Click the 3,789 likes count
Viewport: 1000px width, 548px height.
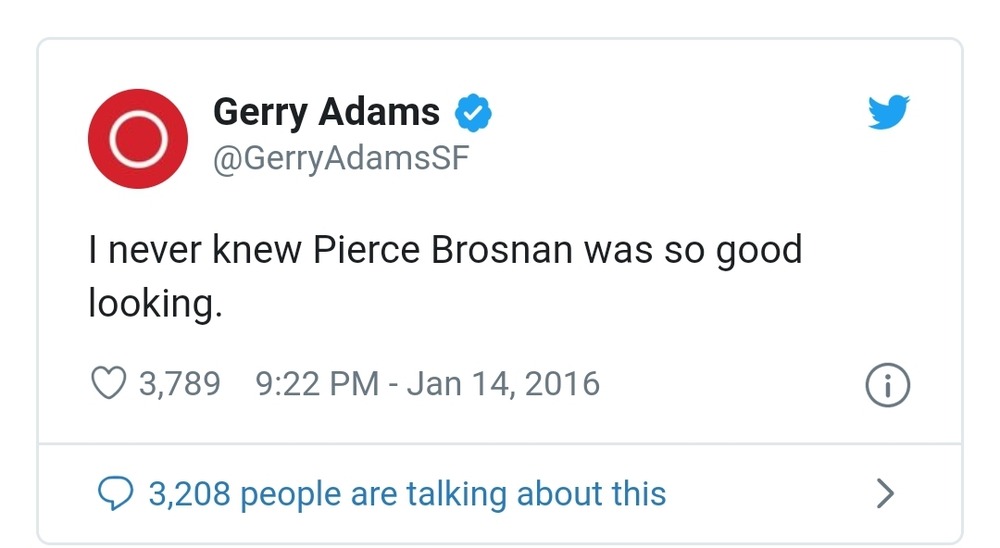[x=178, y=384]
